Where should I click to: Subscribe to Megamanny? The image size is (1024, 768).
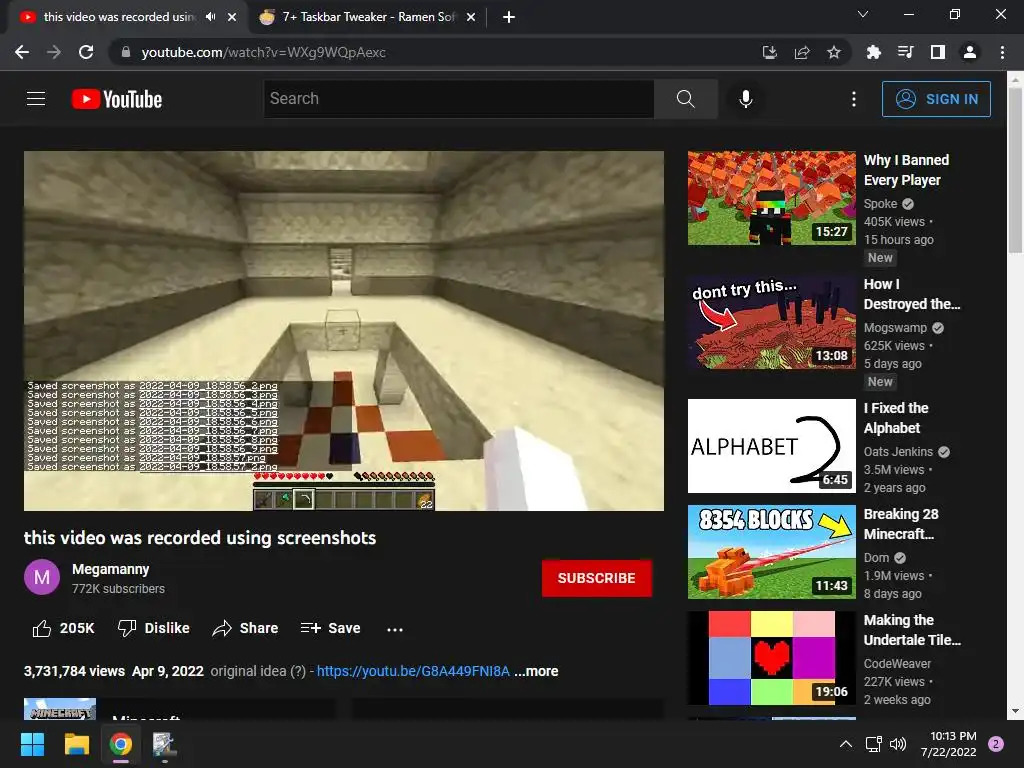coord(596,578)
